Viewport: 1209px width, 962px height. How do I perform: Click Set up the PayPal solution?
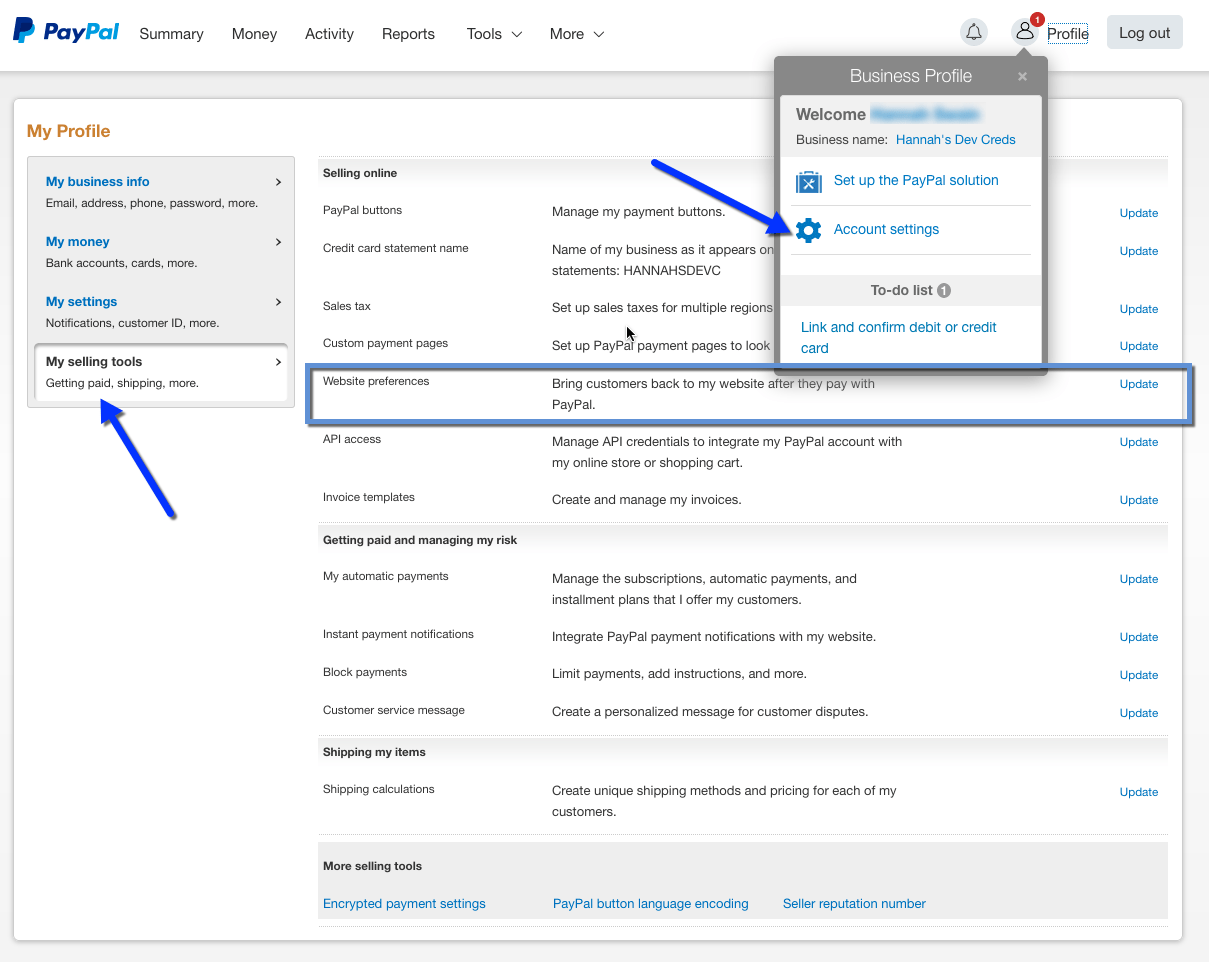point(916,181)
